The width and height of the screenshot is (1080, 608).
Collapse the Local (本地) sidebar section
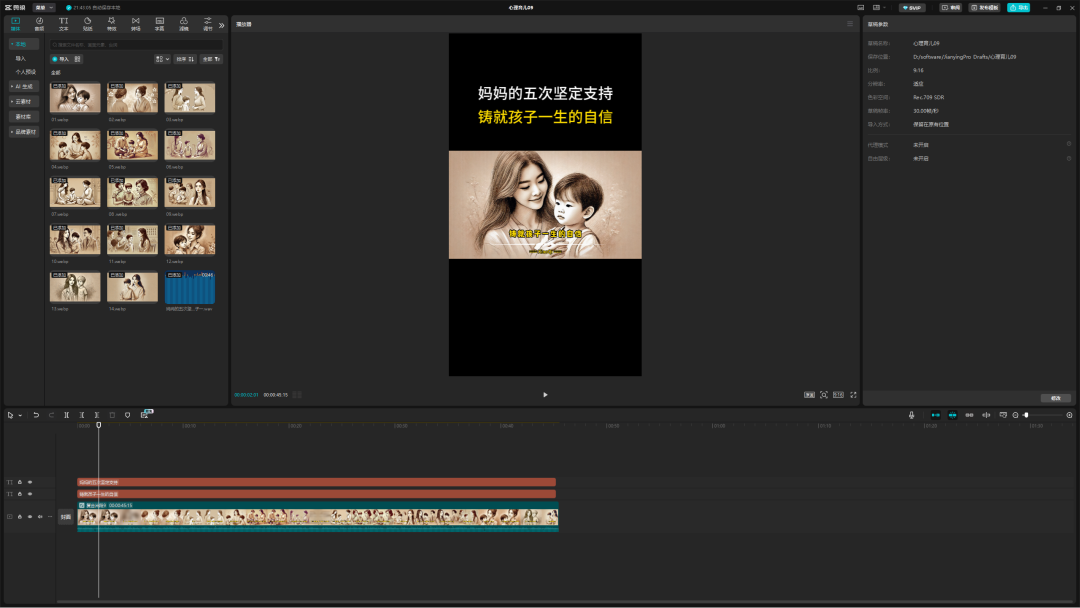click(23, 44)
